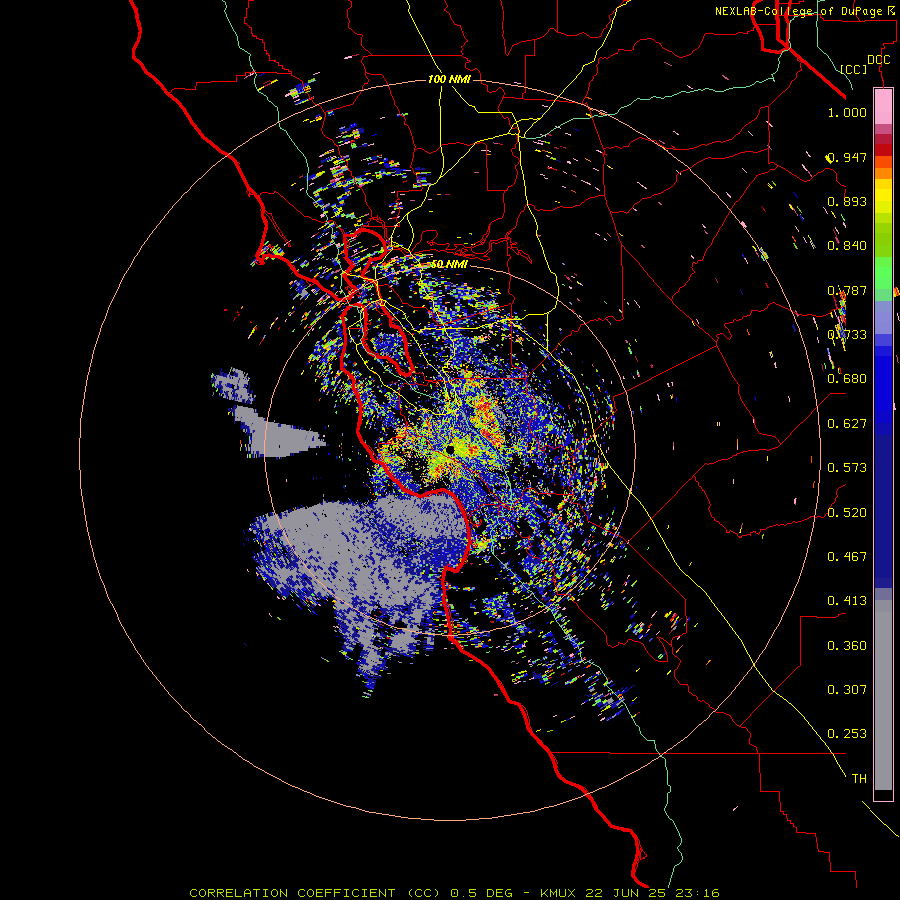Select the 0.627 scale value

[x=847, y=424]
